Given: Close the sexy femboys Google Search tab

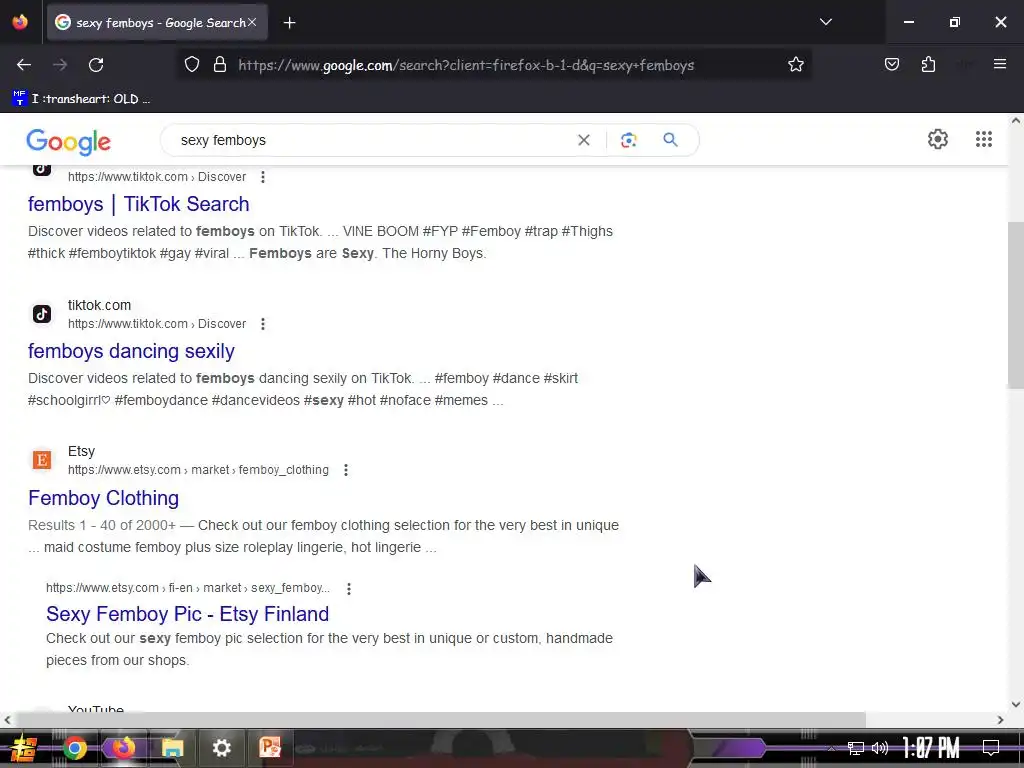Looking at the screenshot, I should [x=252, y=22].
